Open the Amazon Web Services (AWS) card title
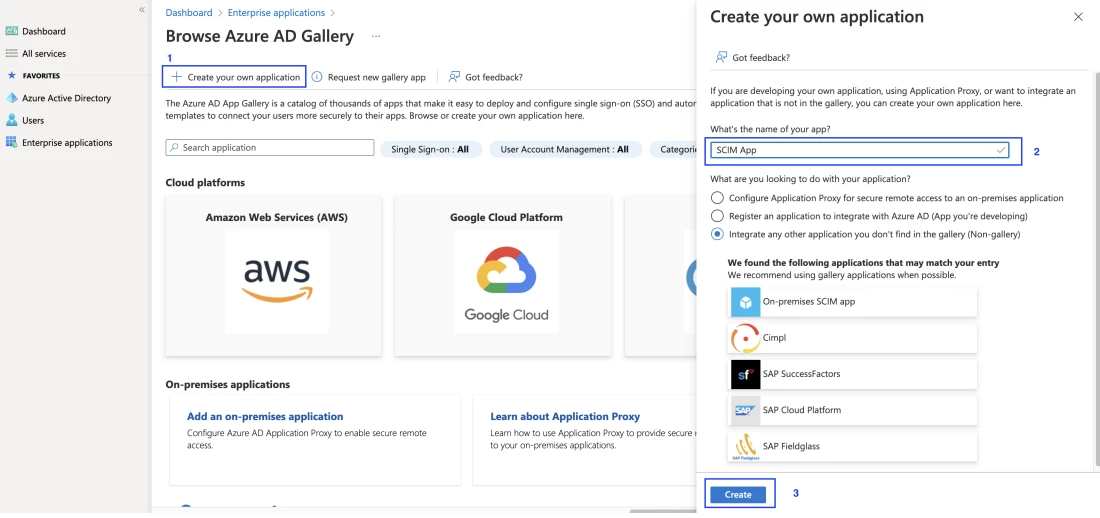The height and width of the screenshot is (518, 1100). (276, 218)
